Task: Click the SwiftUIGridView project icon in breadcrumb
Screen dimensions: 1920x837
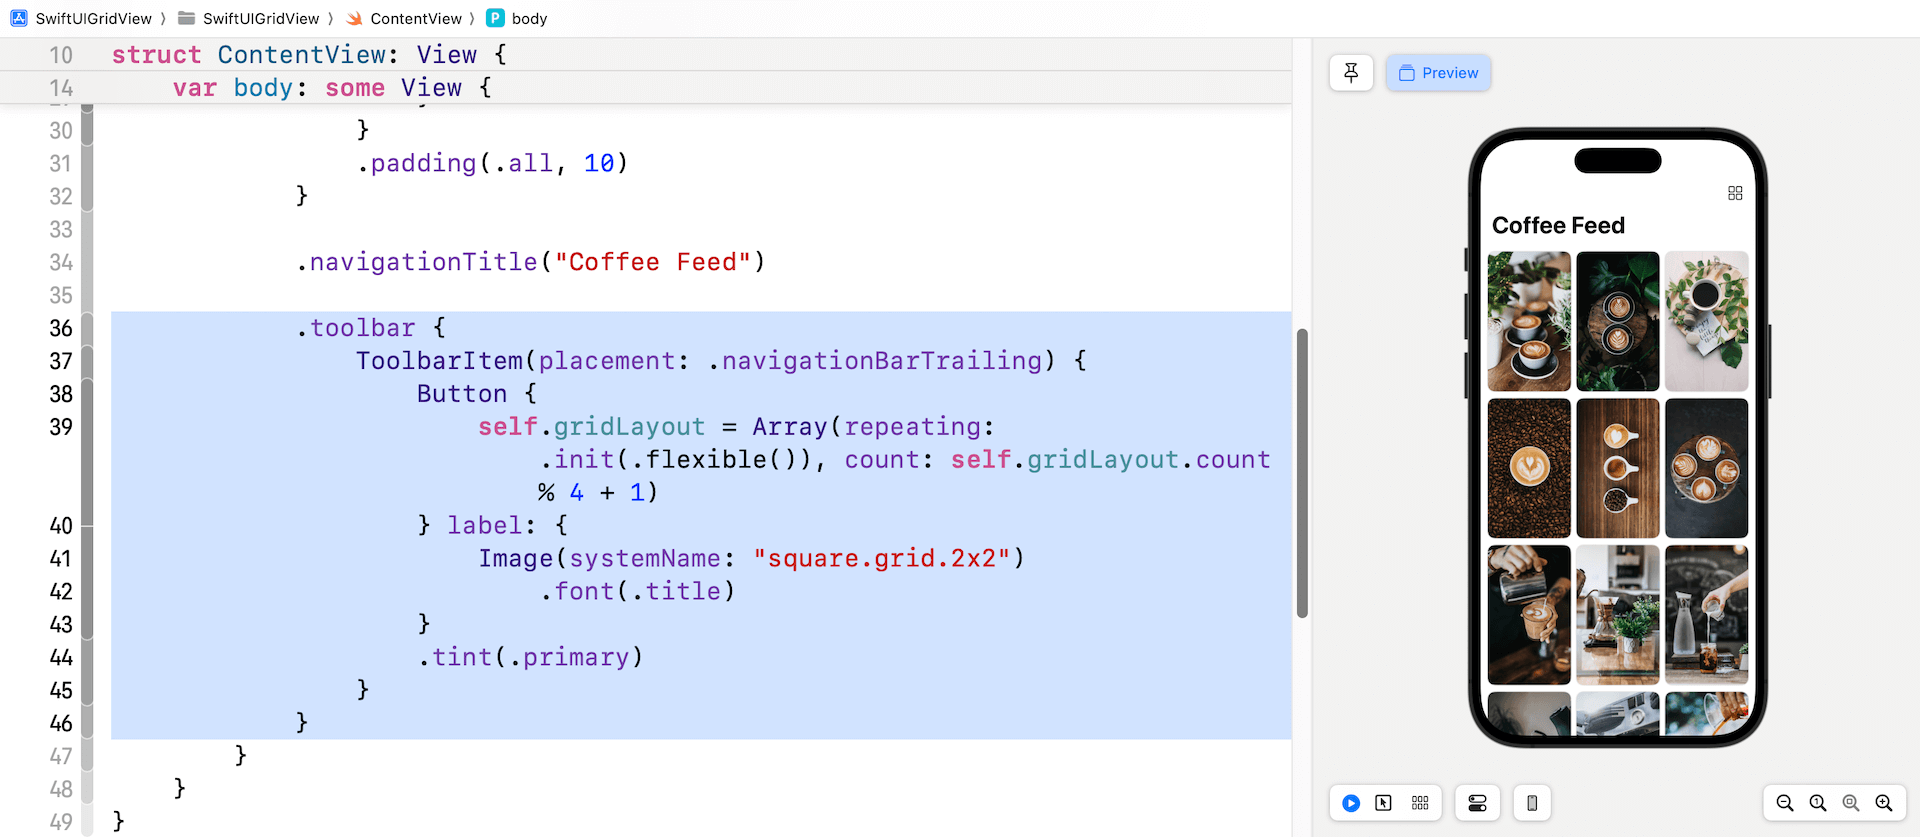Action: click(x=19, y=18)
